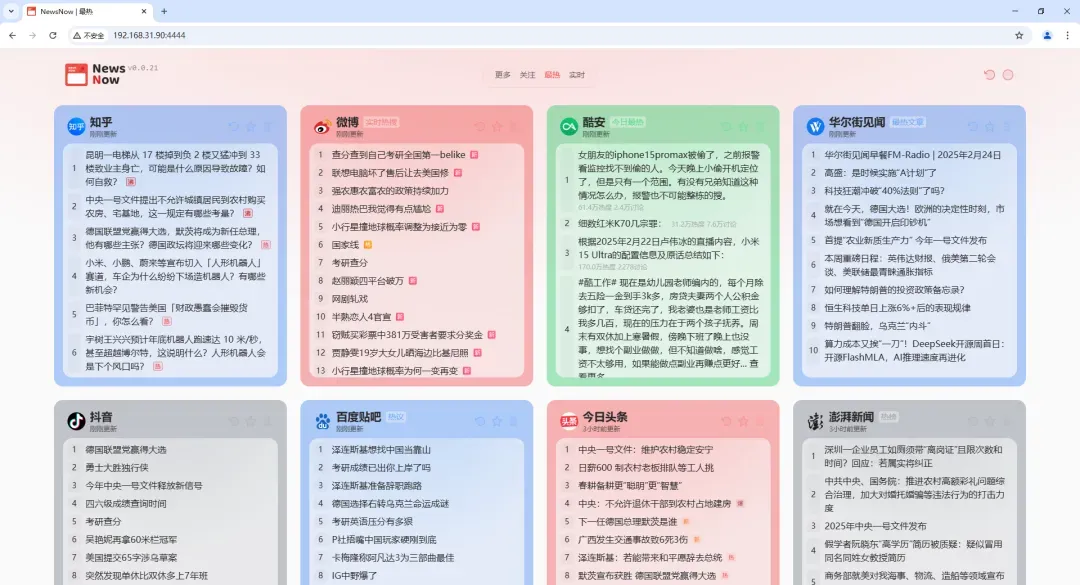Toggle favorite star on 百度贴吧 card

[x=497, y=421]
